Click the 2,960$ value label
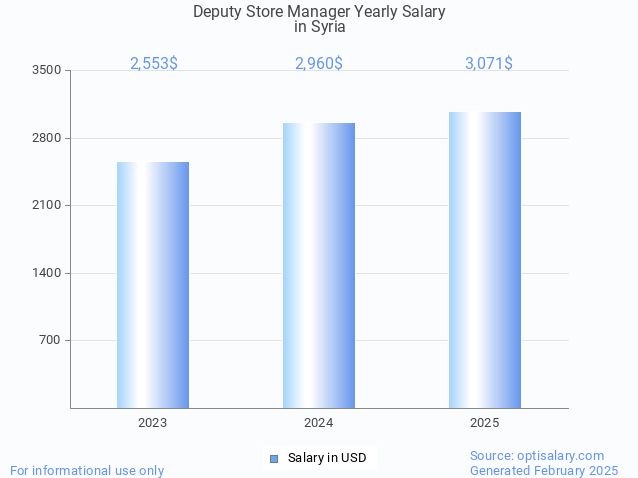This screenshot has width=638, height=478. click(x=319, y=63)
